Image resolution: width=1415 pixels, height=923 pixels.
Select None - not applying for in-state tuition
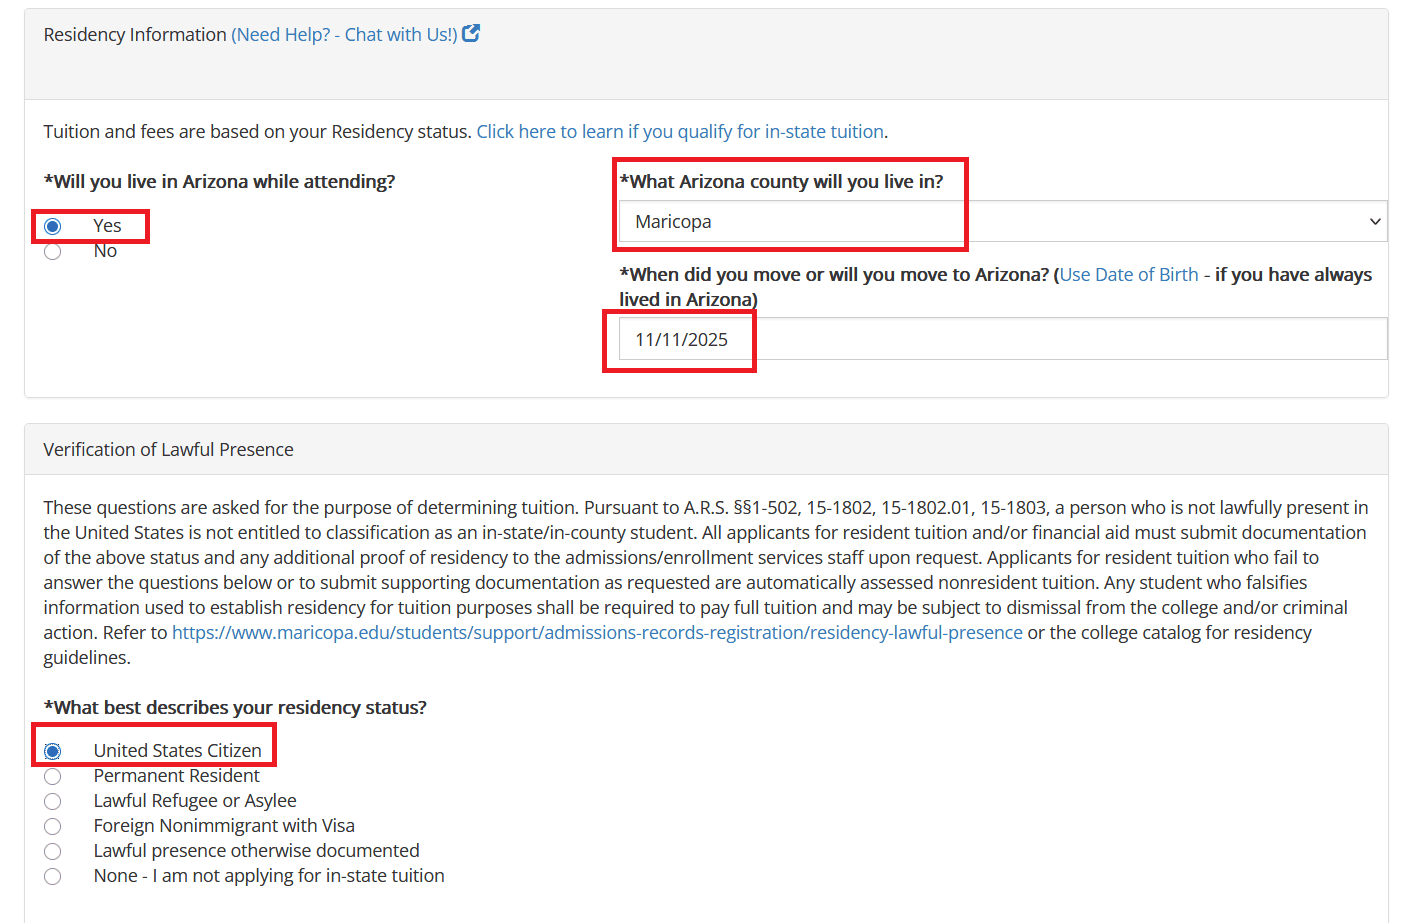(53, 877)
